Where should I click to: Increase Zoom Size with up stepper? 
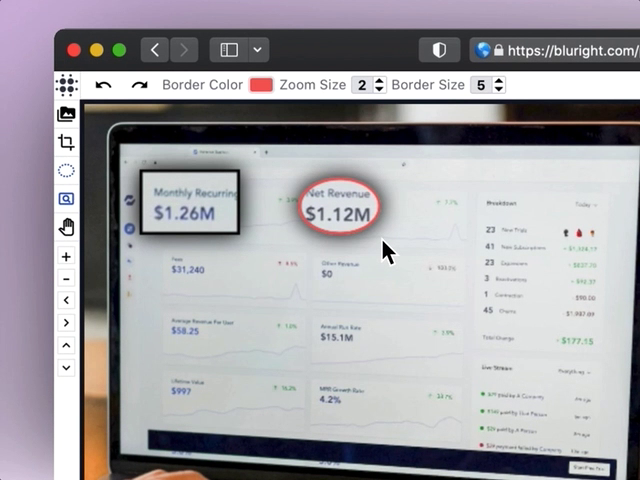(x=380, y=81)
